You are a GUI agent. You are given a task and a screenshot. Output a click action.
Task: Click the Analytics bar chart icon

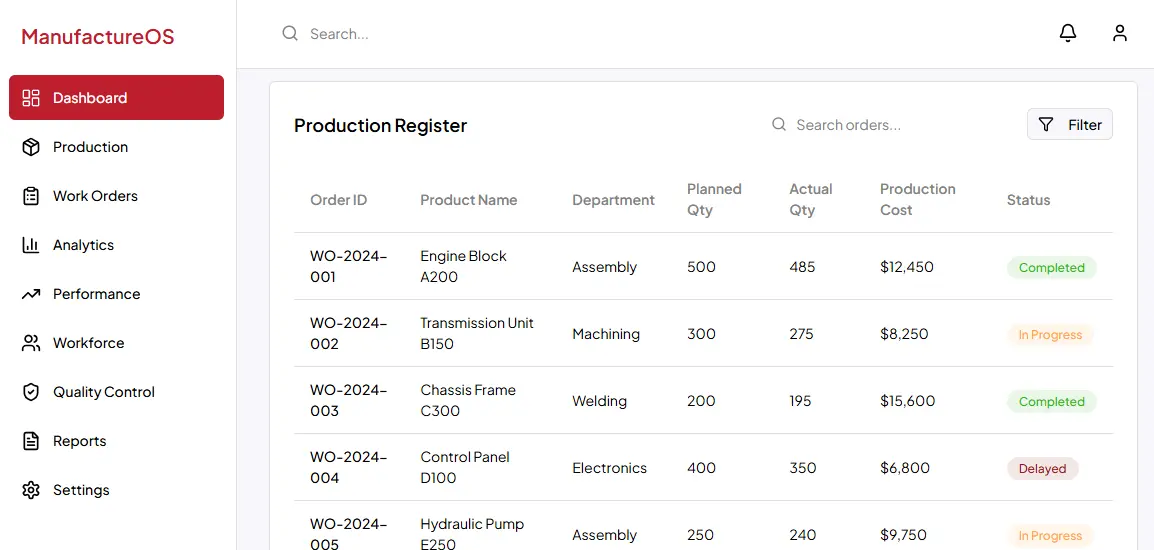31,245
